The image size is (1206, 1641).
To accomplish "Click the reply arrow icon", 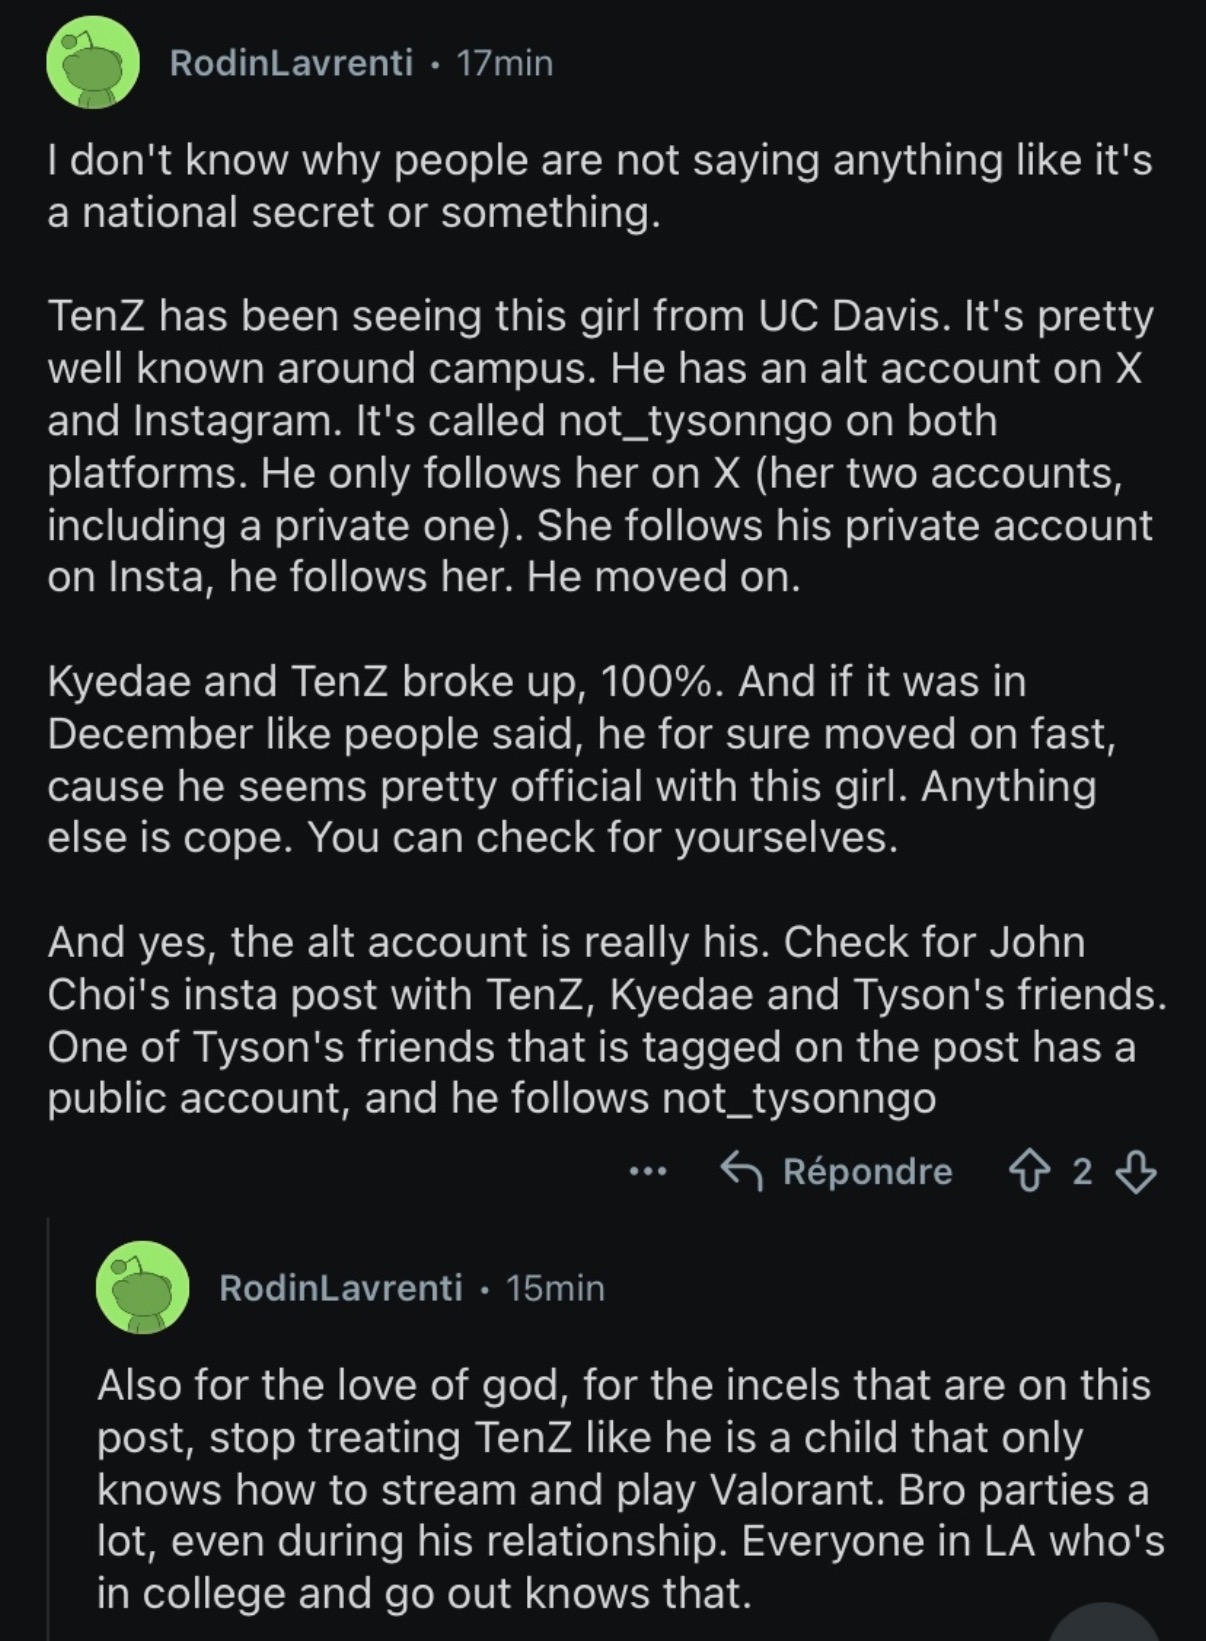I will coord(742,1170).
